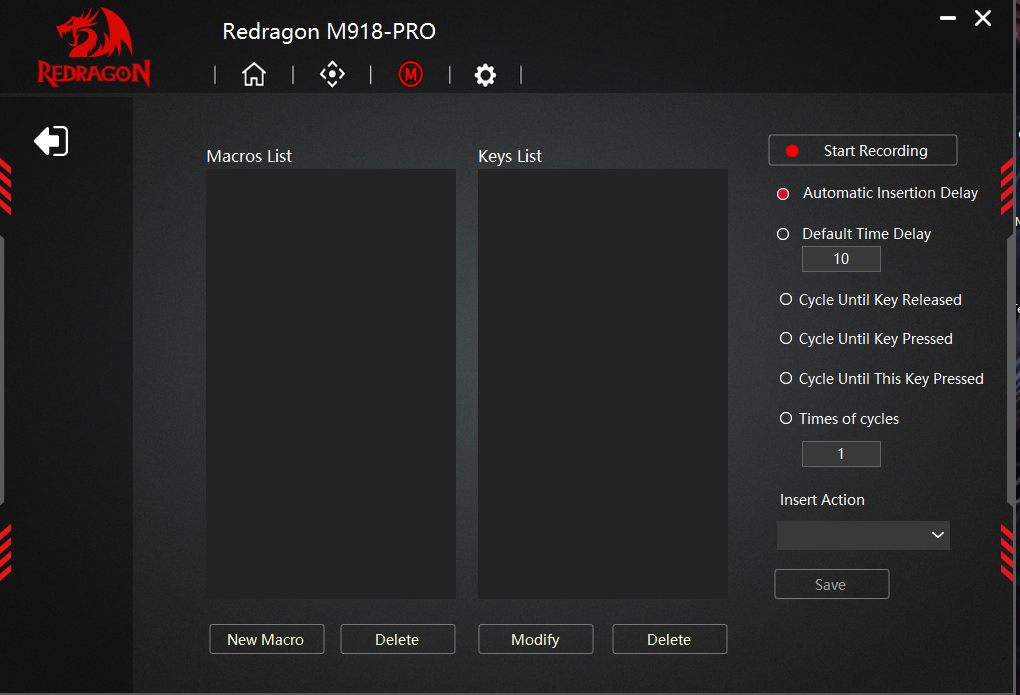Click inside the Keys List box

click(x=603, y=384)
